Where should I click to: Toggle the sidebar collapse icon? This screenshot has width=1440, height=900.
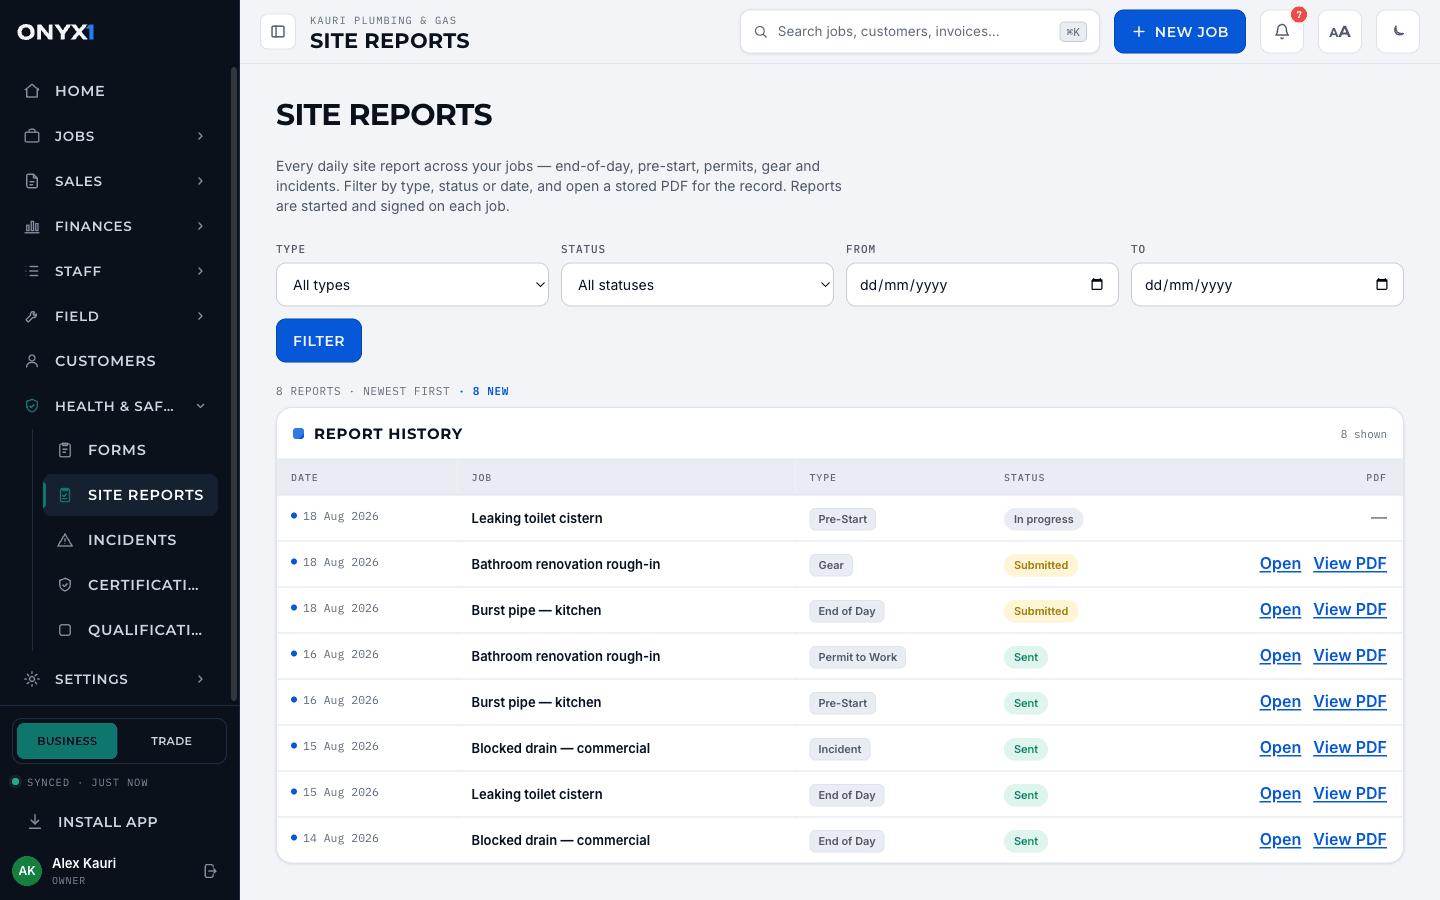pyautogui.click(x=278, y=32)
